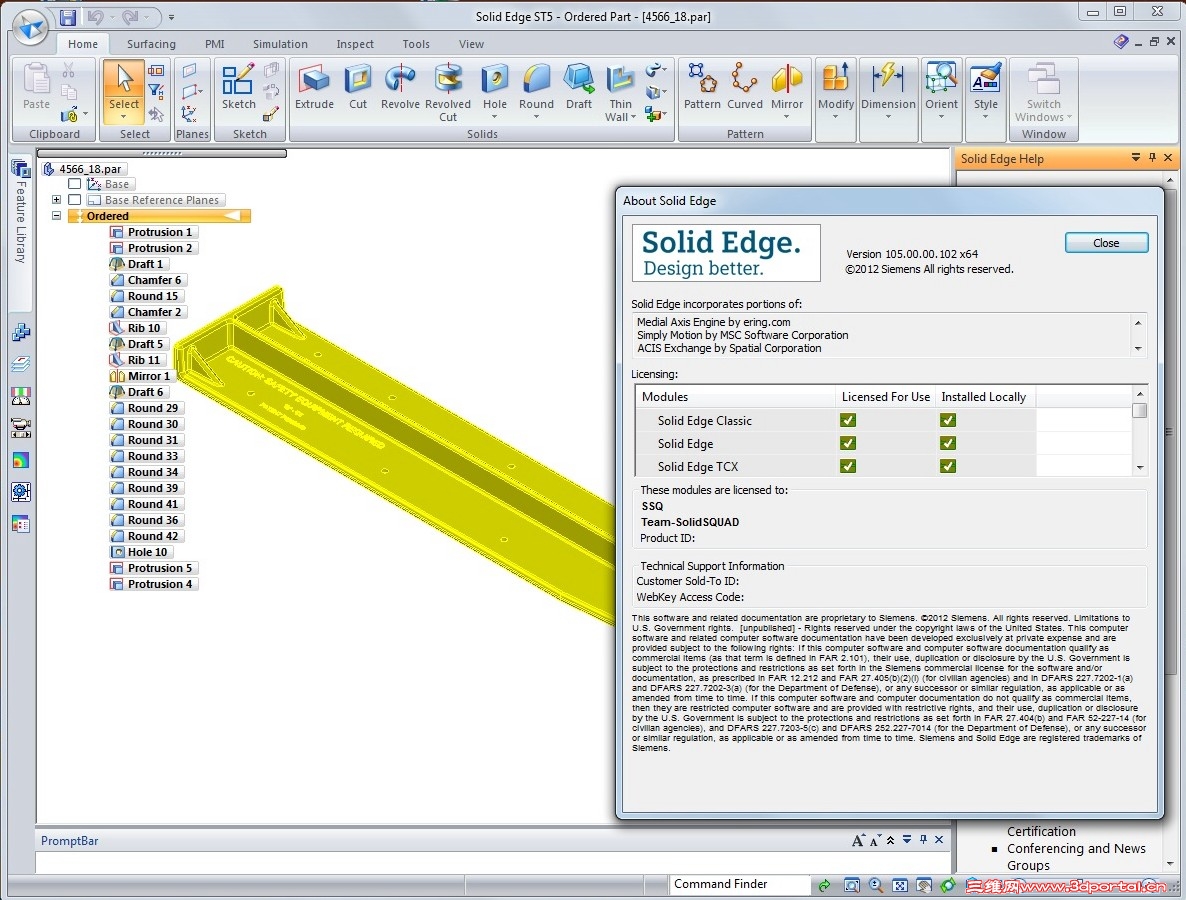The width and height of the screenshot is (1186, 900).
Task: Activate the Draft tool in Solids
Action: [x=579, y=88]
